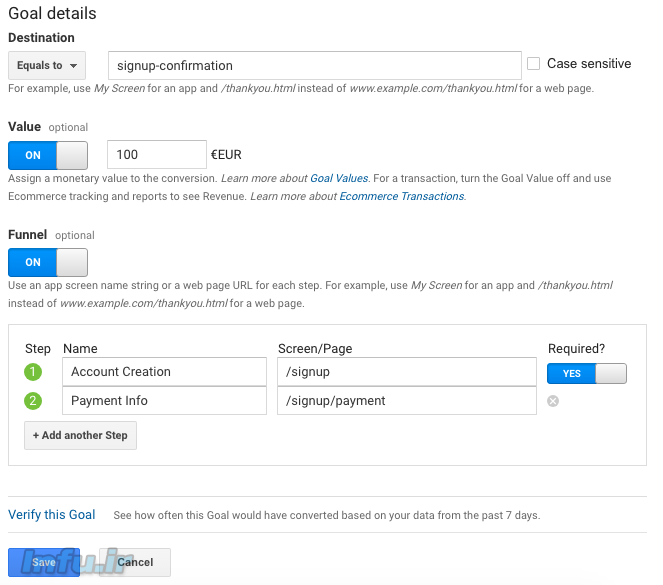Open the Equals to match type dropdown
Viewport: 663px width, 585px height.
point(47,66)
